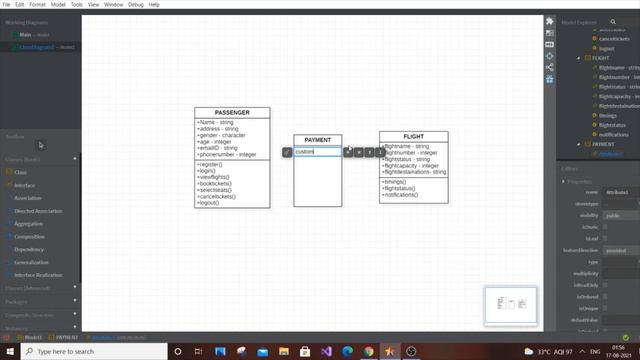640x360 pixels.
Task: Toggle the isOrdered checkbox
Action: pos(605,297)
